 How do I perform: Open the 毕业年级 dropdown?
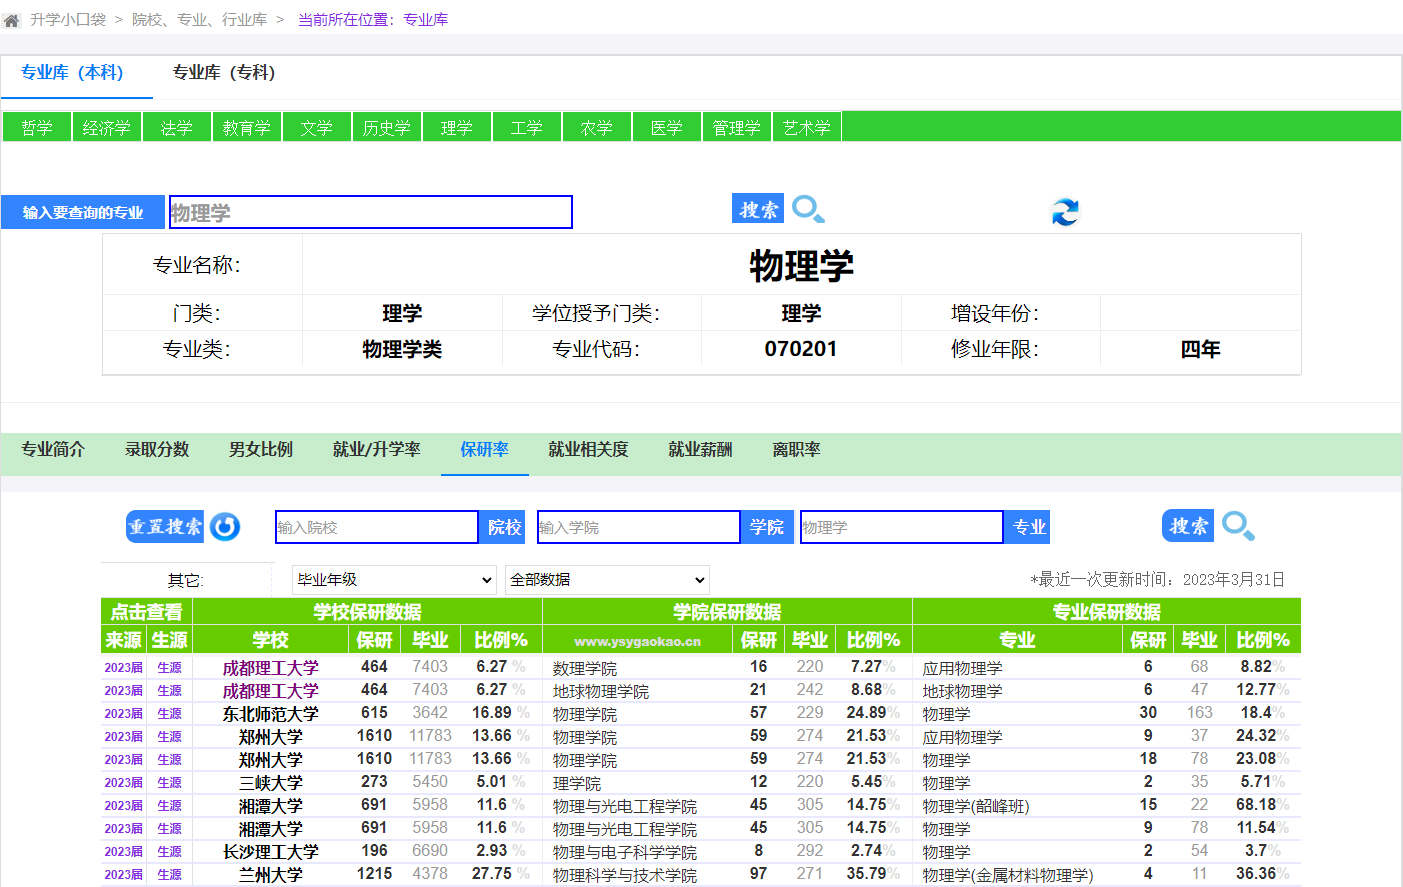point(394,580)
